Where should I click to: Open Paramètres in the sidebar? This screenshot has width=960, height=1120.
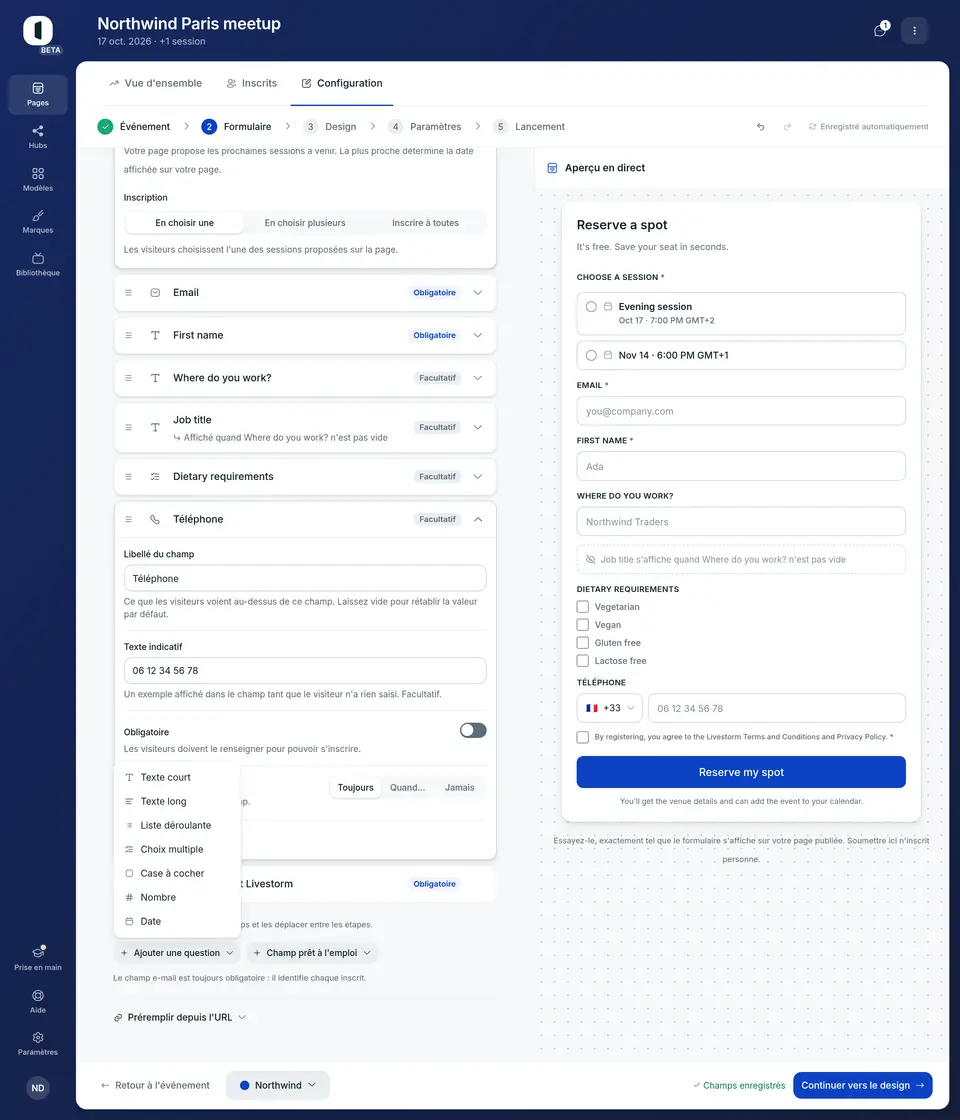[x=38, y=1043]
